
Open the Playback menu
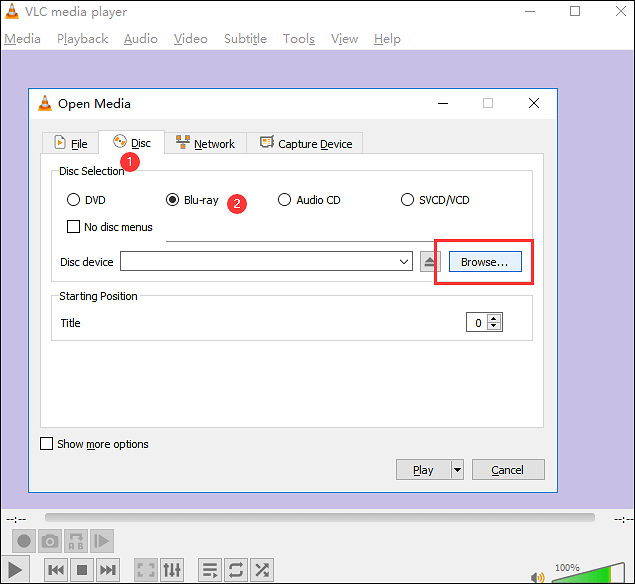click(x=82, y=39)
